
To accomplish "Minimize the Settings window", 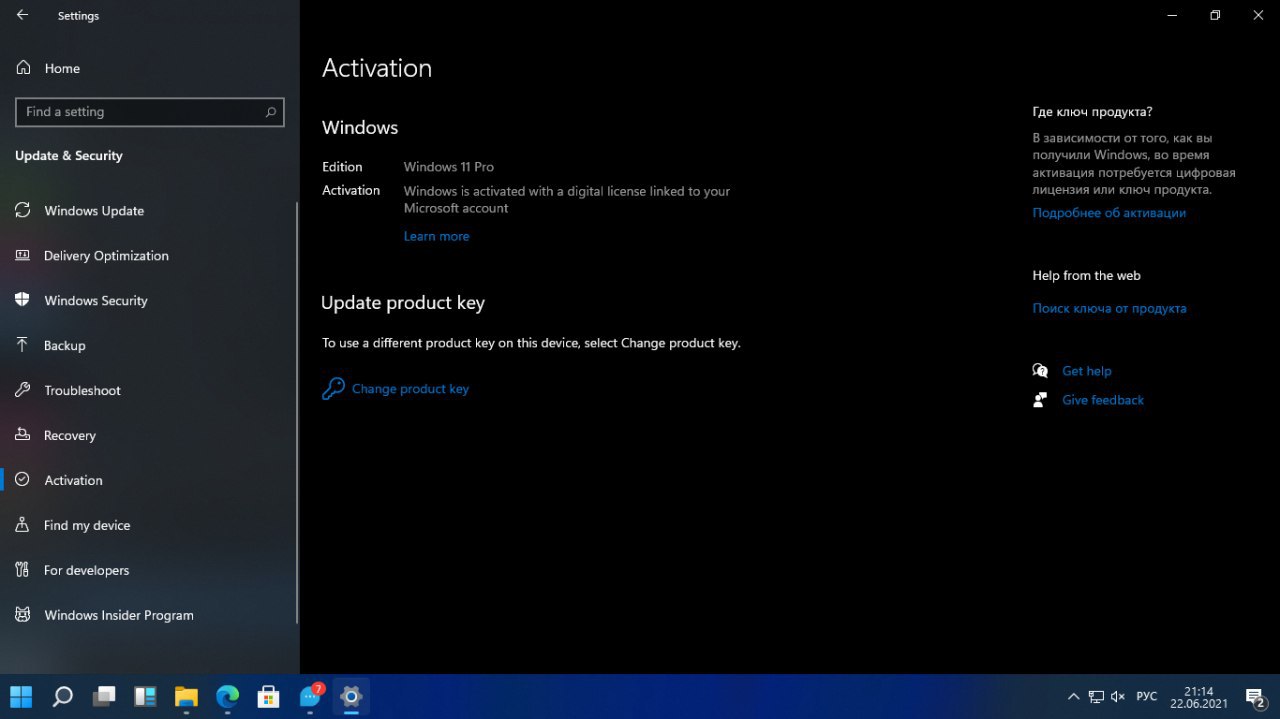I will pos(1171,15).
